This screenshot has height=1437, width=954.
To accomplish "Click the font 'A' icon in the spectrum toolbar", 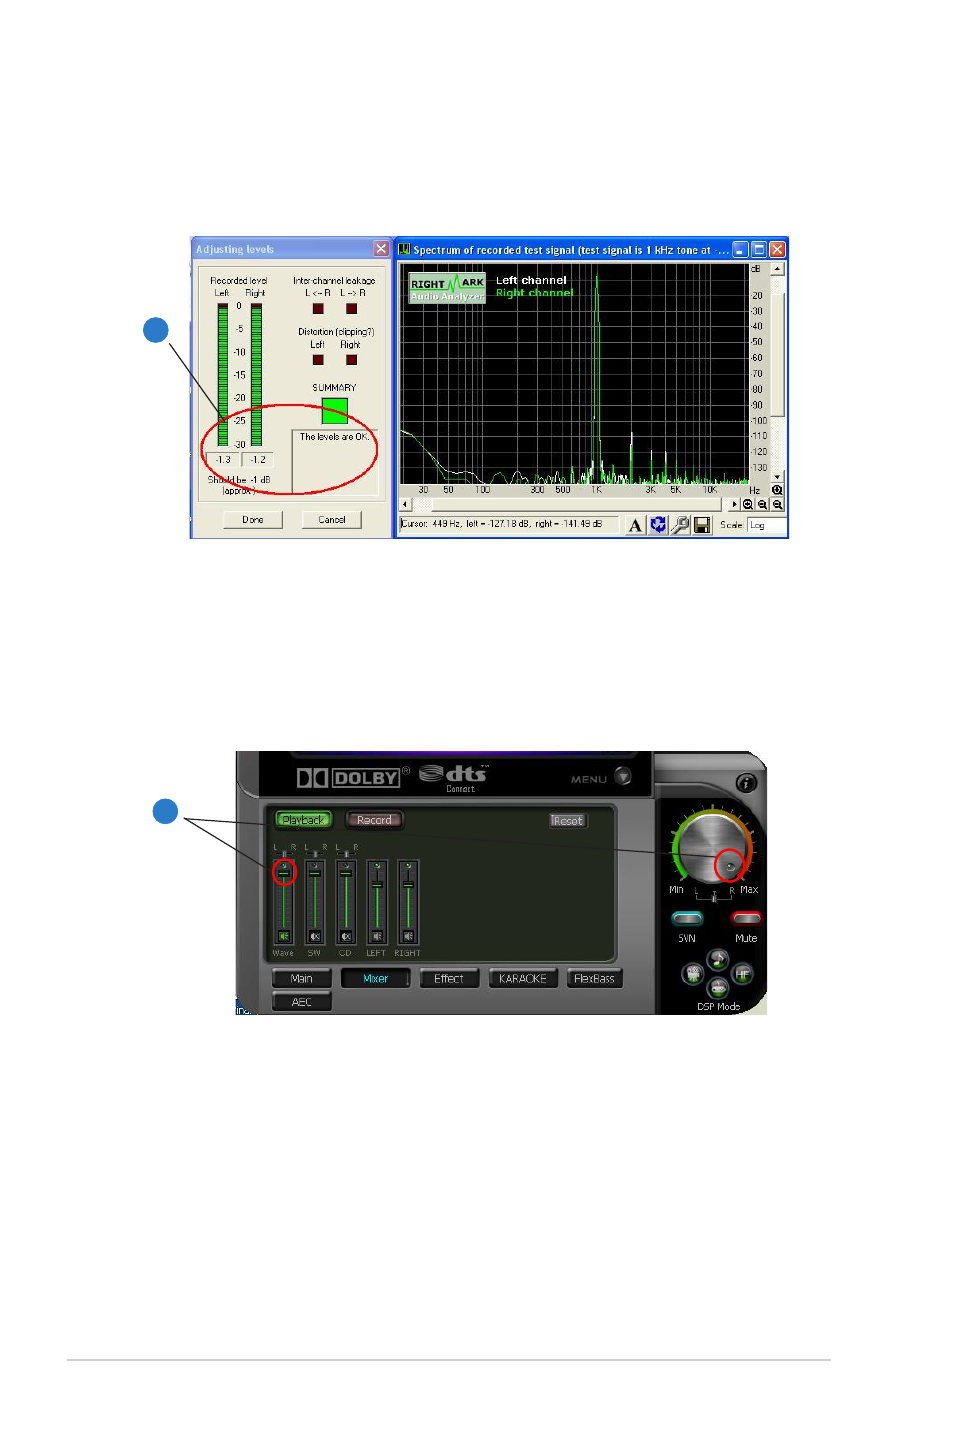I will pos(635,526).
